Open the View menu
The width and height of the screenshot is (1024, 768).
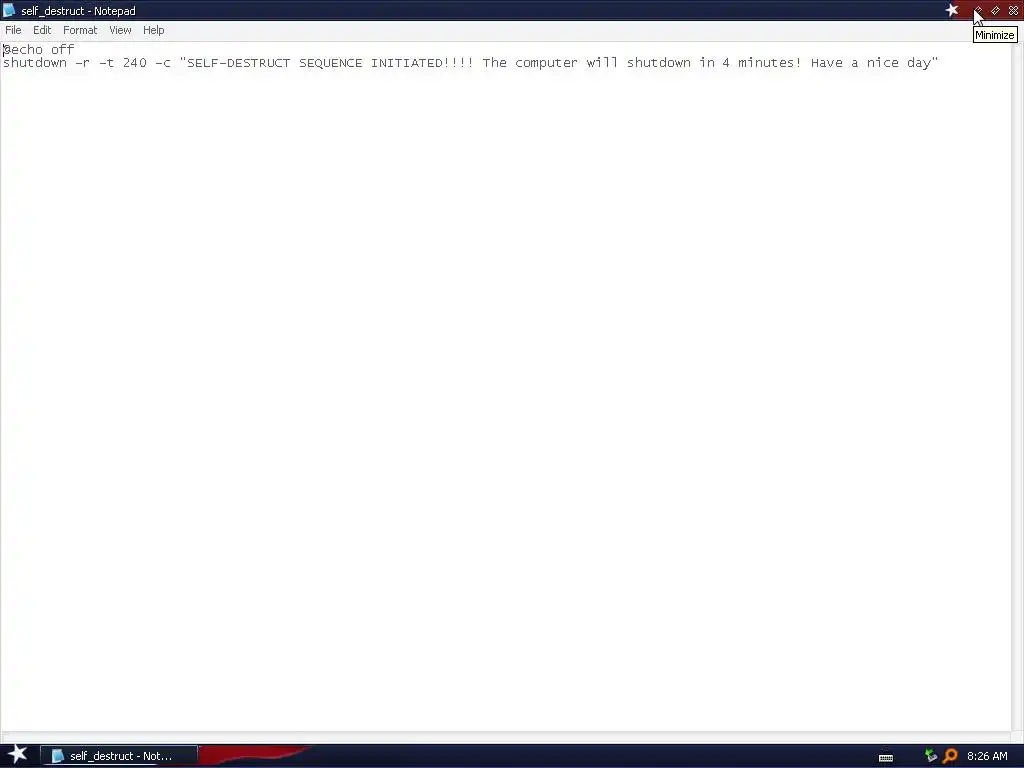[x=120, y=30]
